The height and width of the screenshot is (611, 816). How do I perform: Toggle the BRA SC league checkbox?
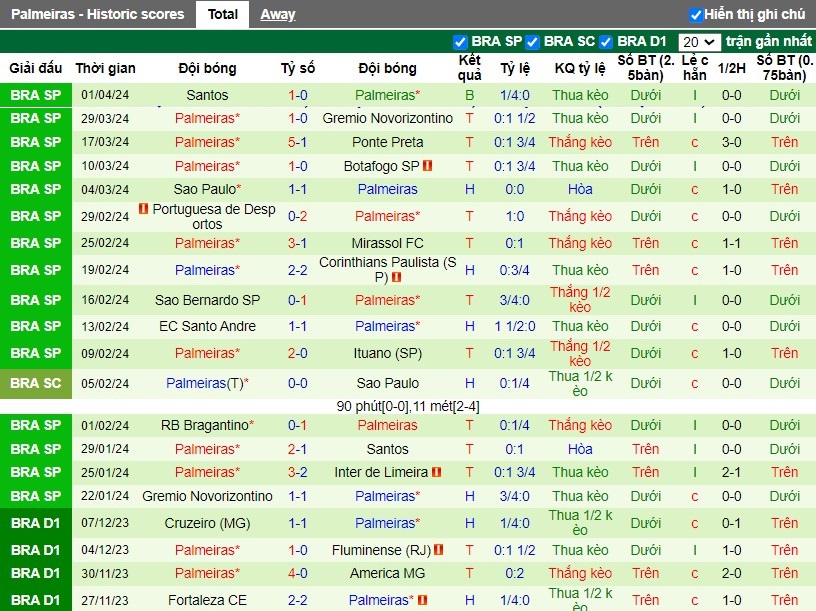tap(532, 42)
